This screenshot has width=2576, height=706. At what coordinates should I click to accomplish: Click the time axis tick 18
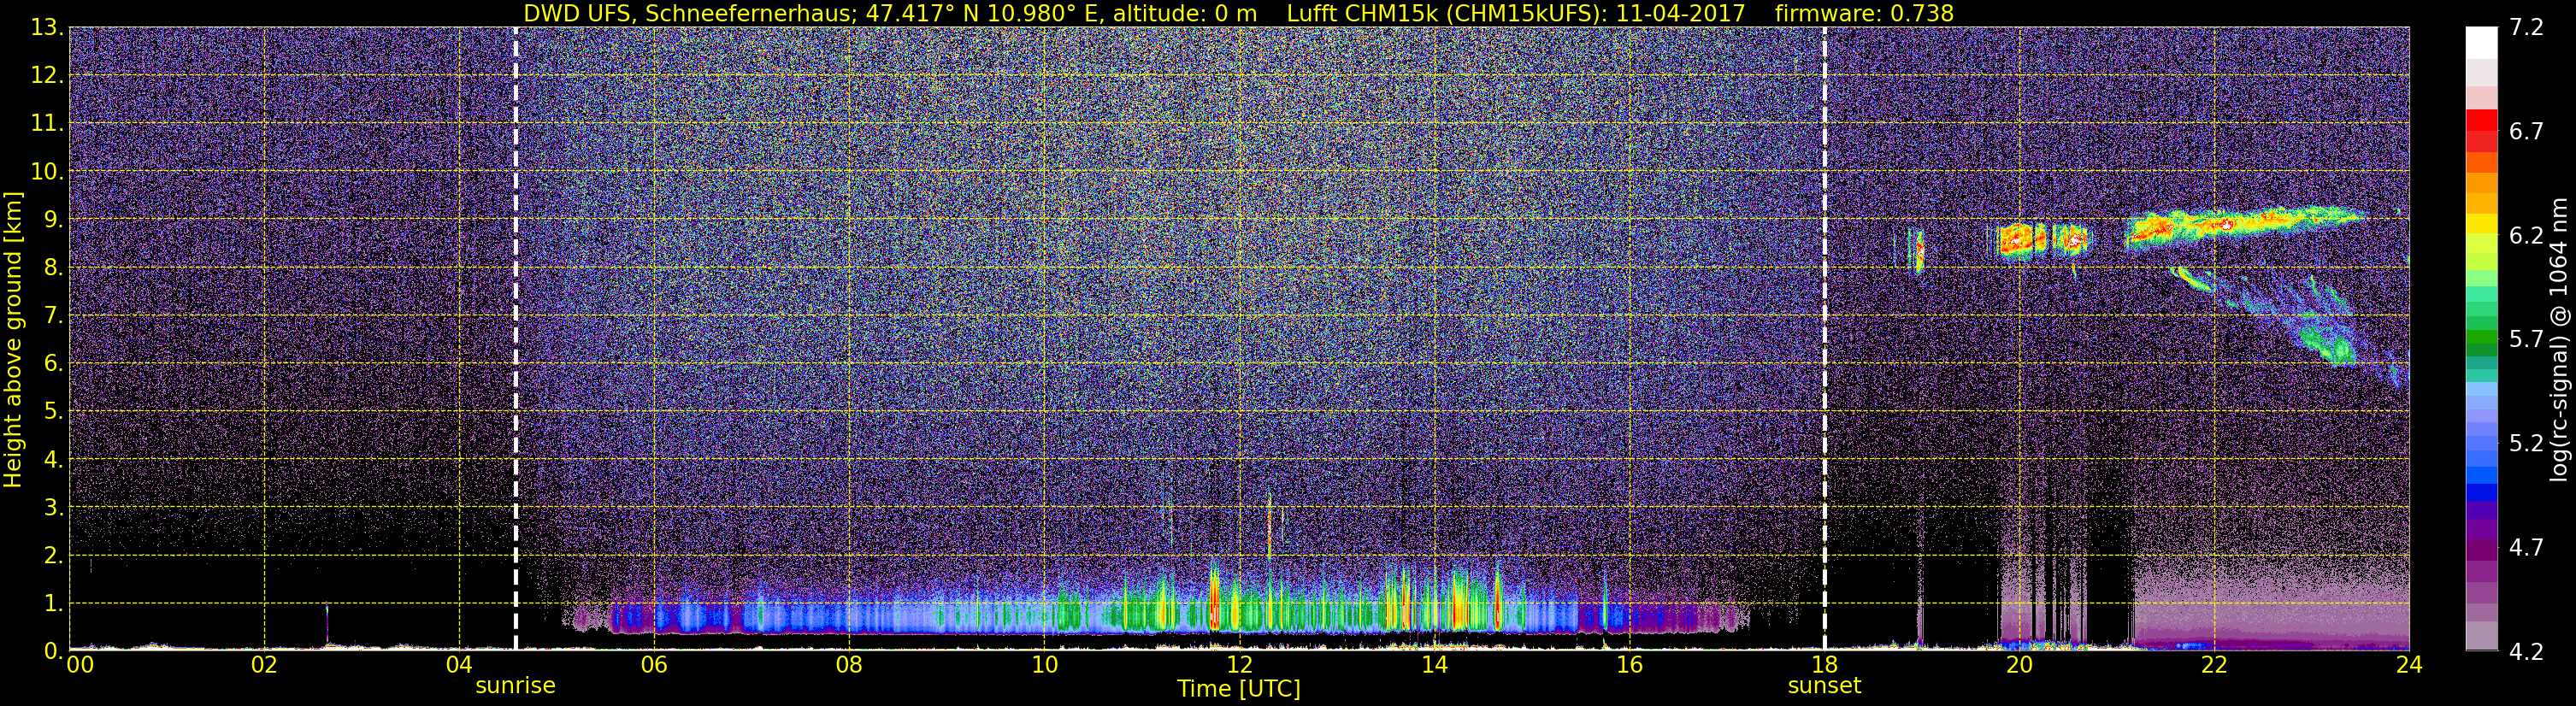tap(1824, 665)
